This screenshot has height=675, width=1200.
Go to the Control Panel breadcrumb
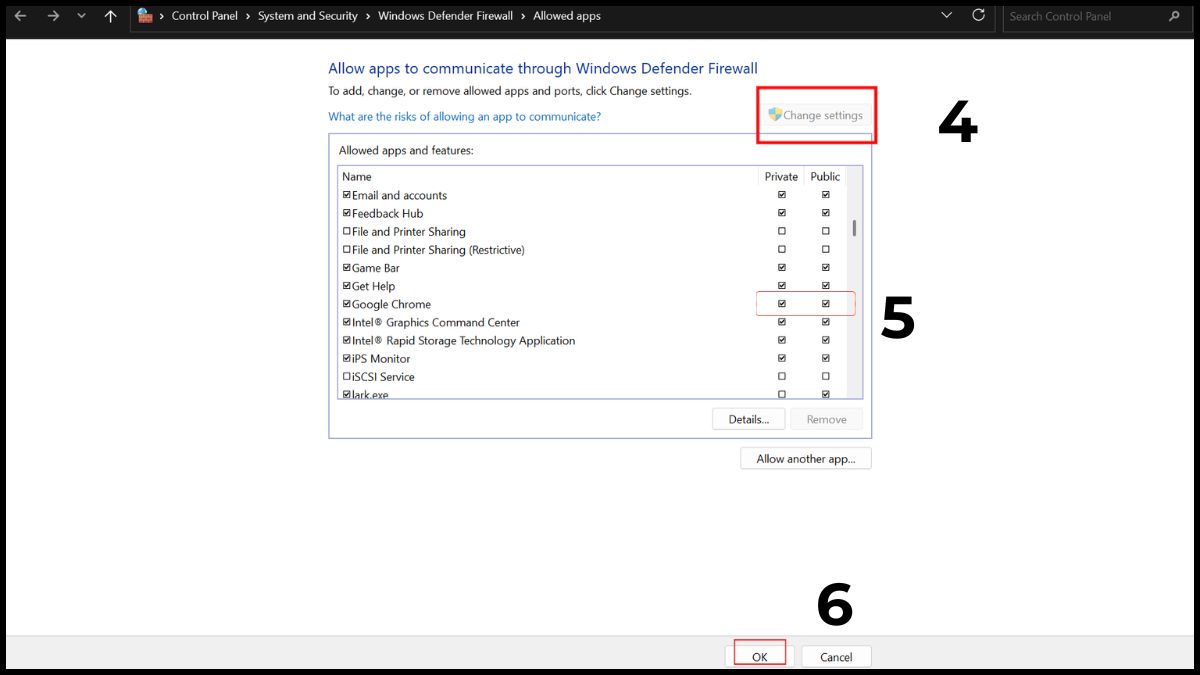205,16
